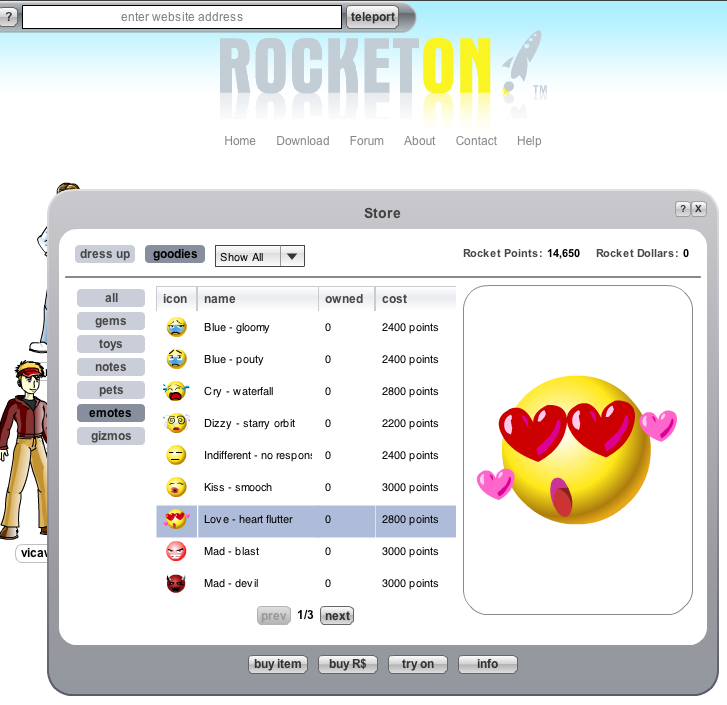Filter store by pets category
The image size is (727, 705).
(111, 390)
